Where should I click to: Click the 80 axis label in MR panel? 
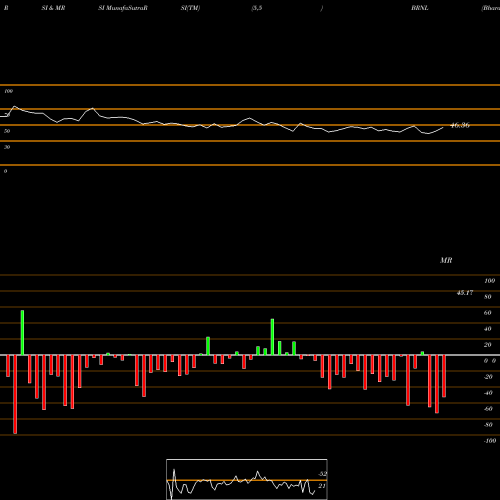[x=487, y=297]
